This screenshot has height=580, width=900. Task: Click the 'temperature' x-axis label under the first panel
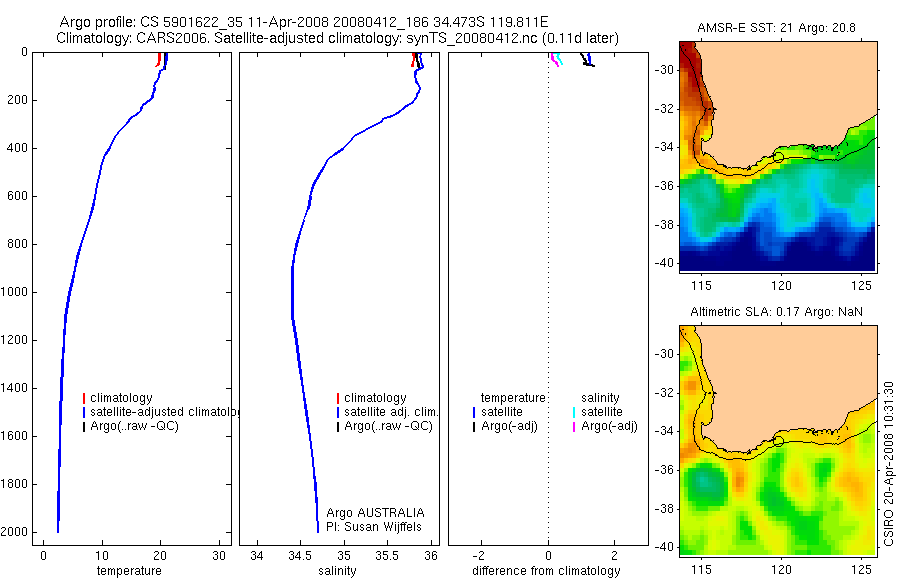pos(129,571)
